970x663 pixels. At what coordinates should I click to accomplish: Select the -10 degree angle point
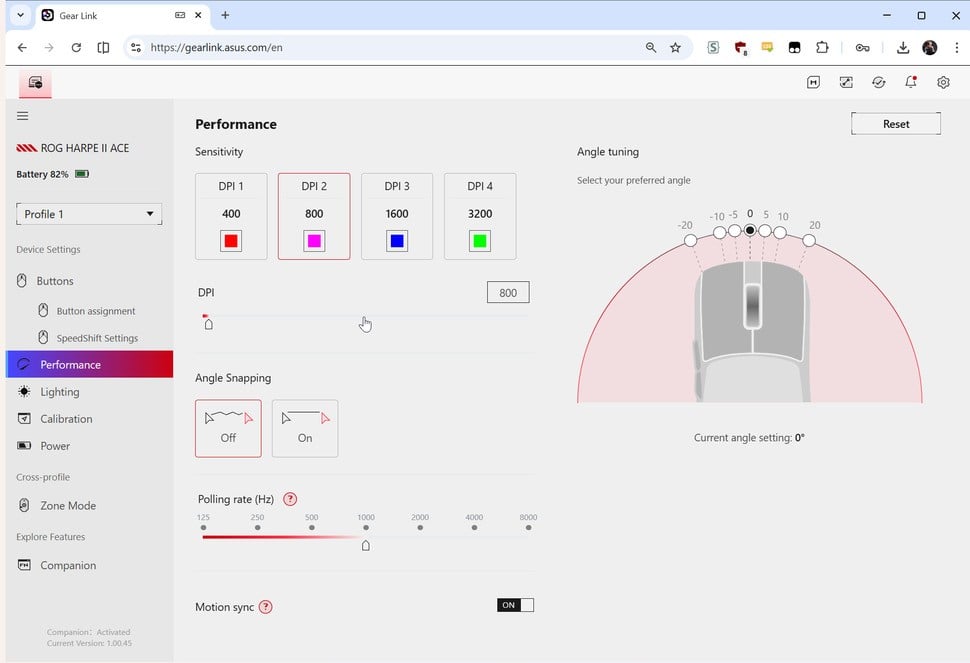(x=719, y=233)
